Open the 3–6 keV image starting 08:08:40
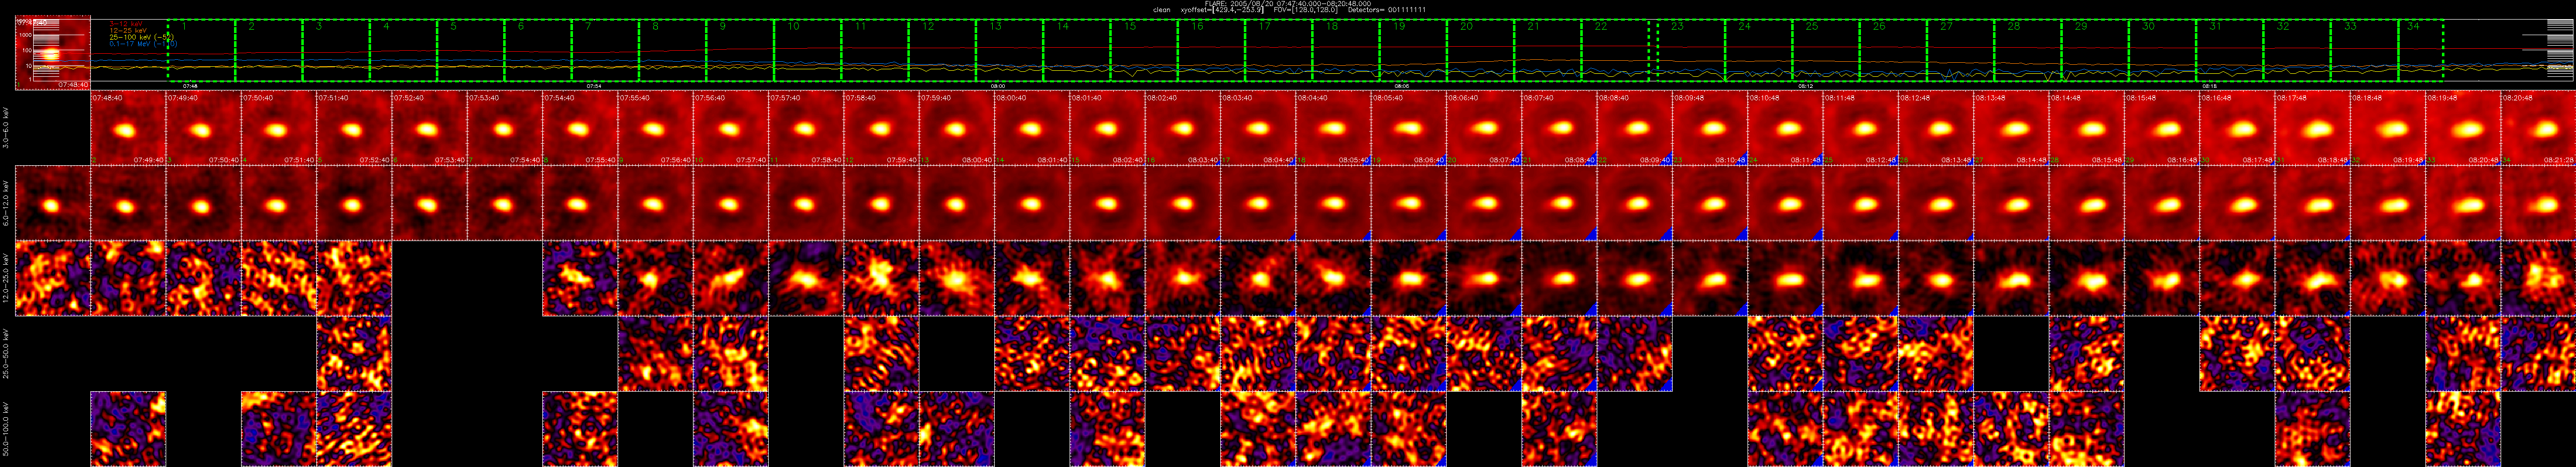Viewport: 2576px width, 467px height. tap(1635, 128)
